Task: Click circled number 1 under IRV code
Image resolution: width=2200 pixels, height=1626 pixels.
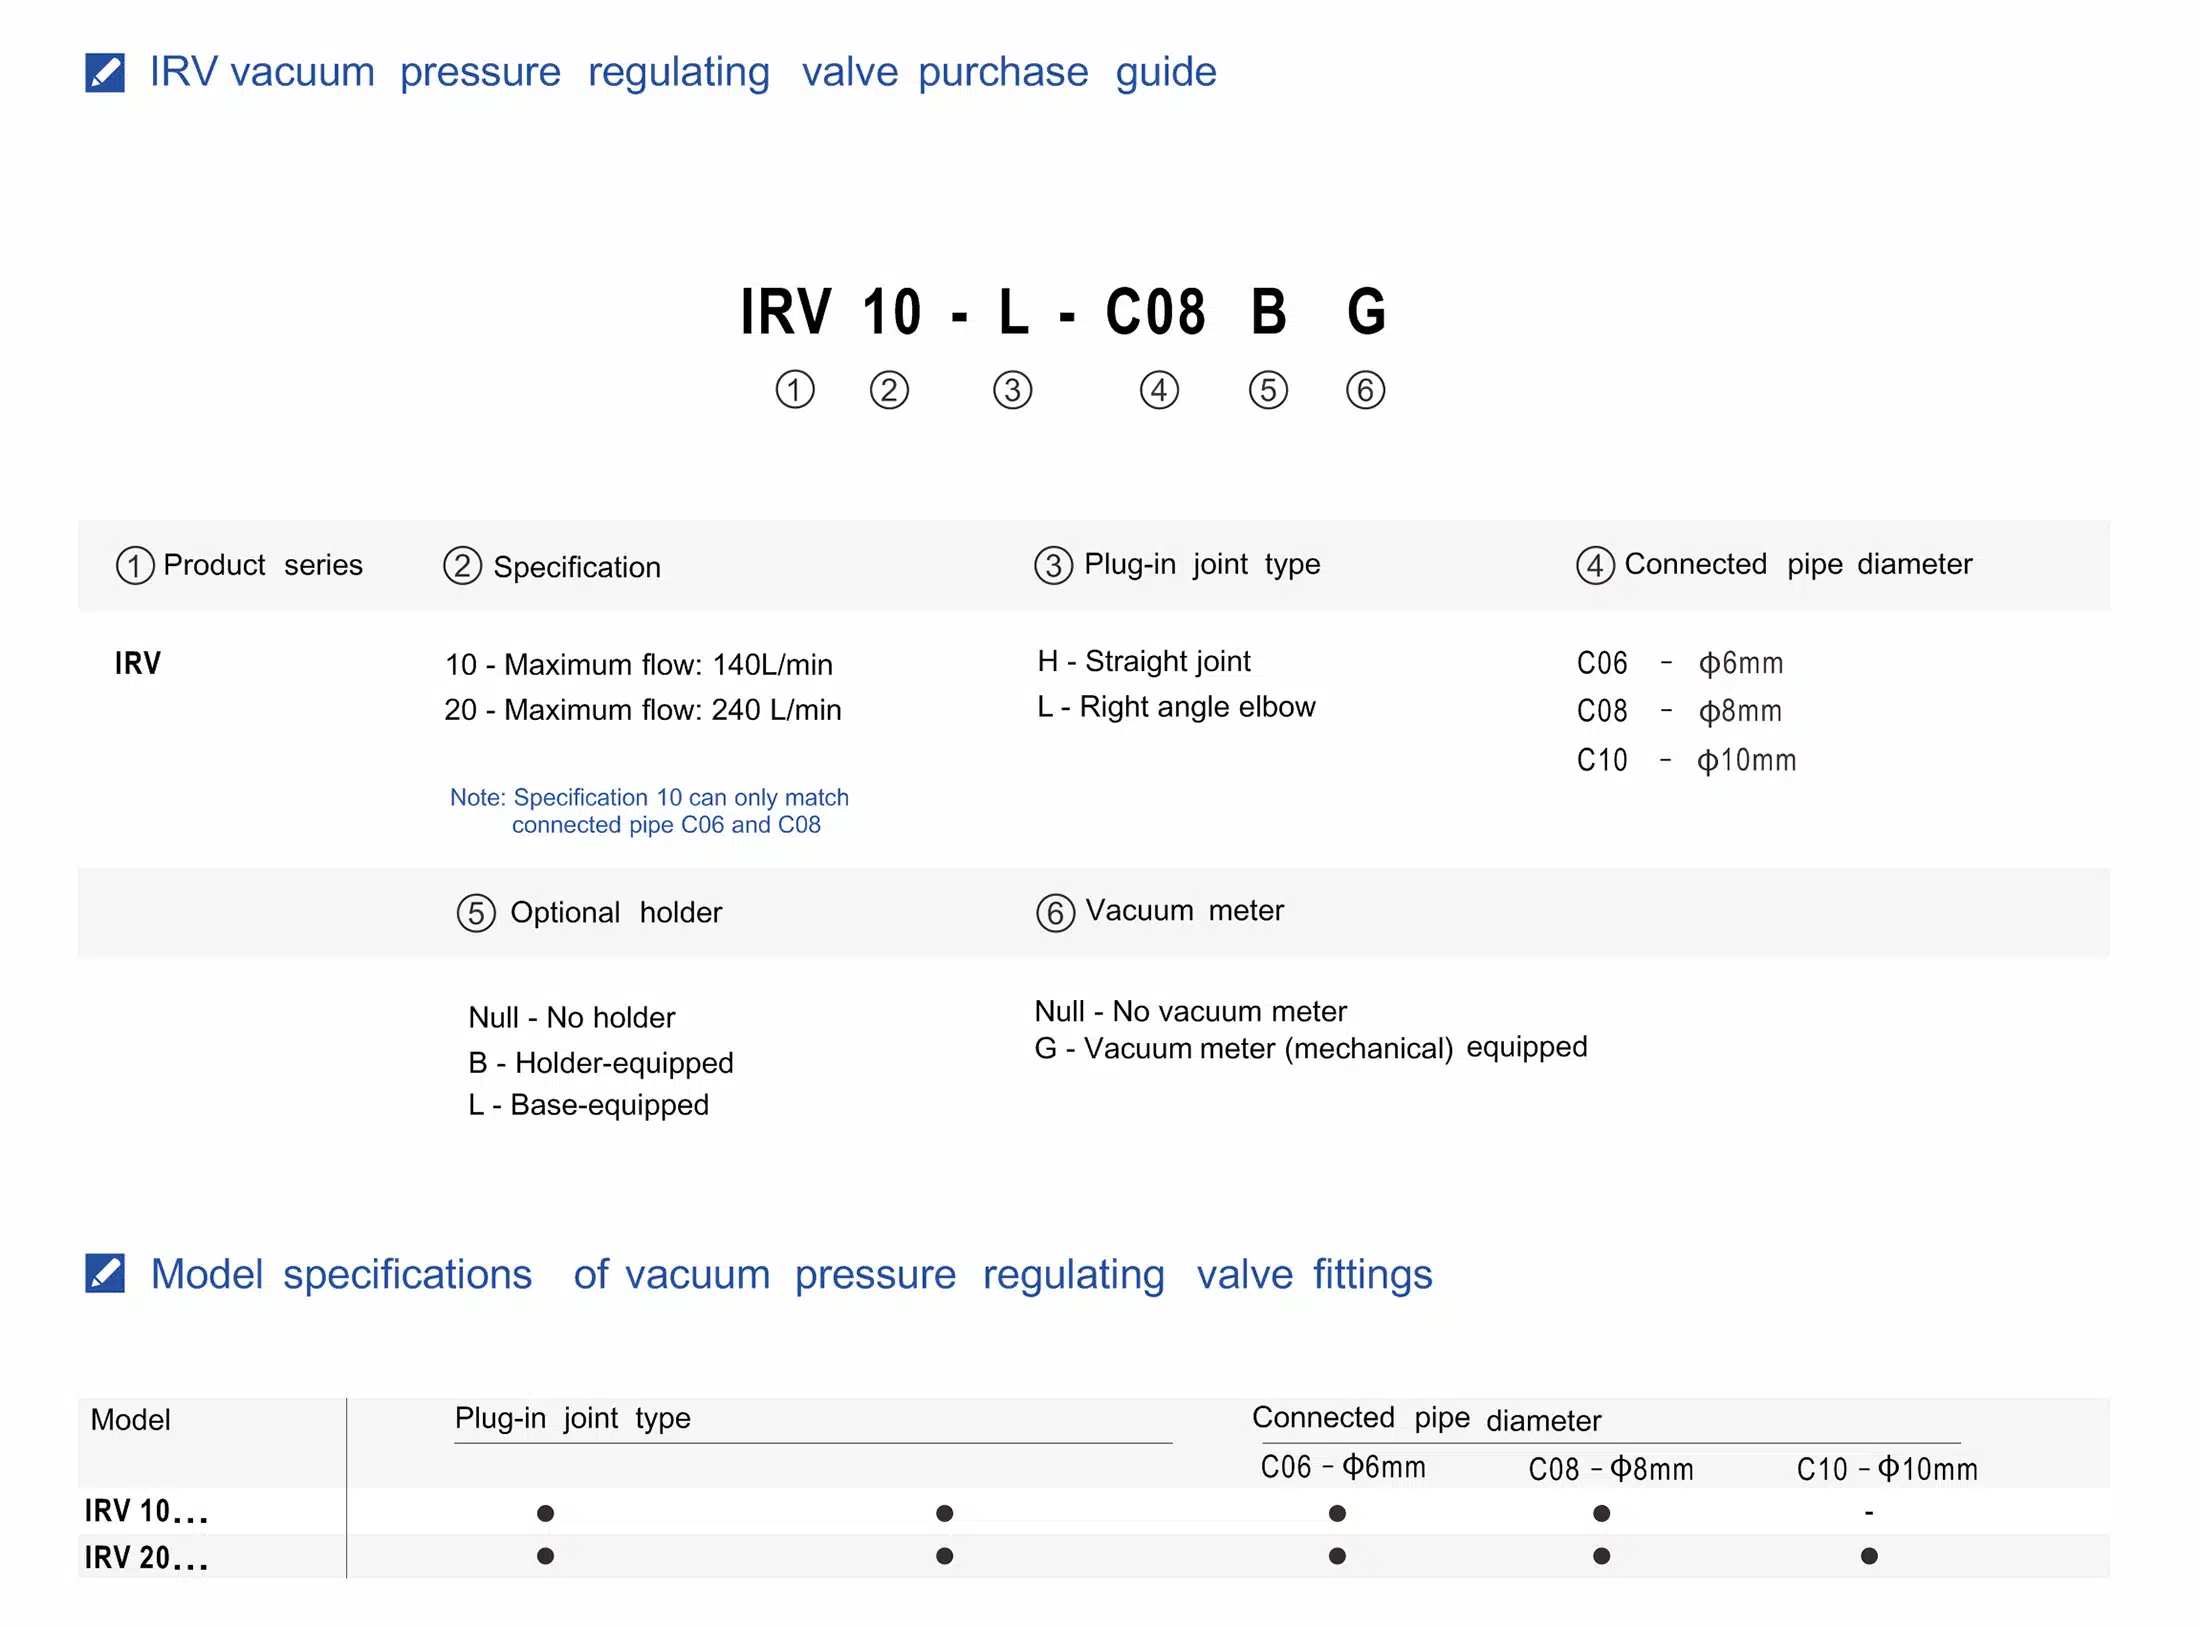Action: [795, 389]
